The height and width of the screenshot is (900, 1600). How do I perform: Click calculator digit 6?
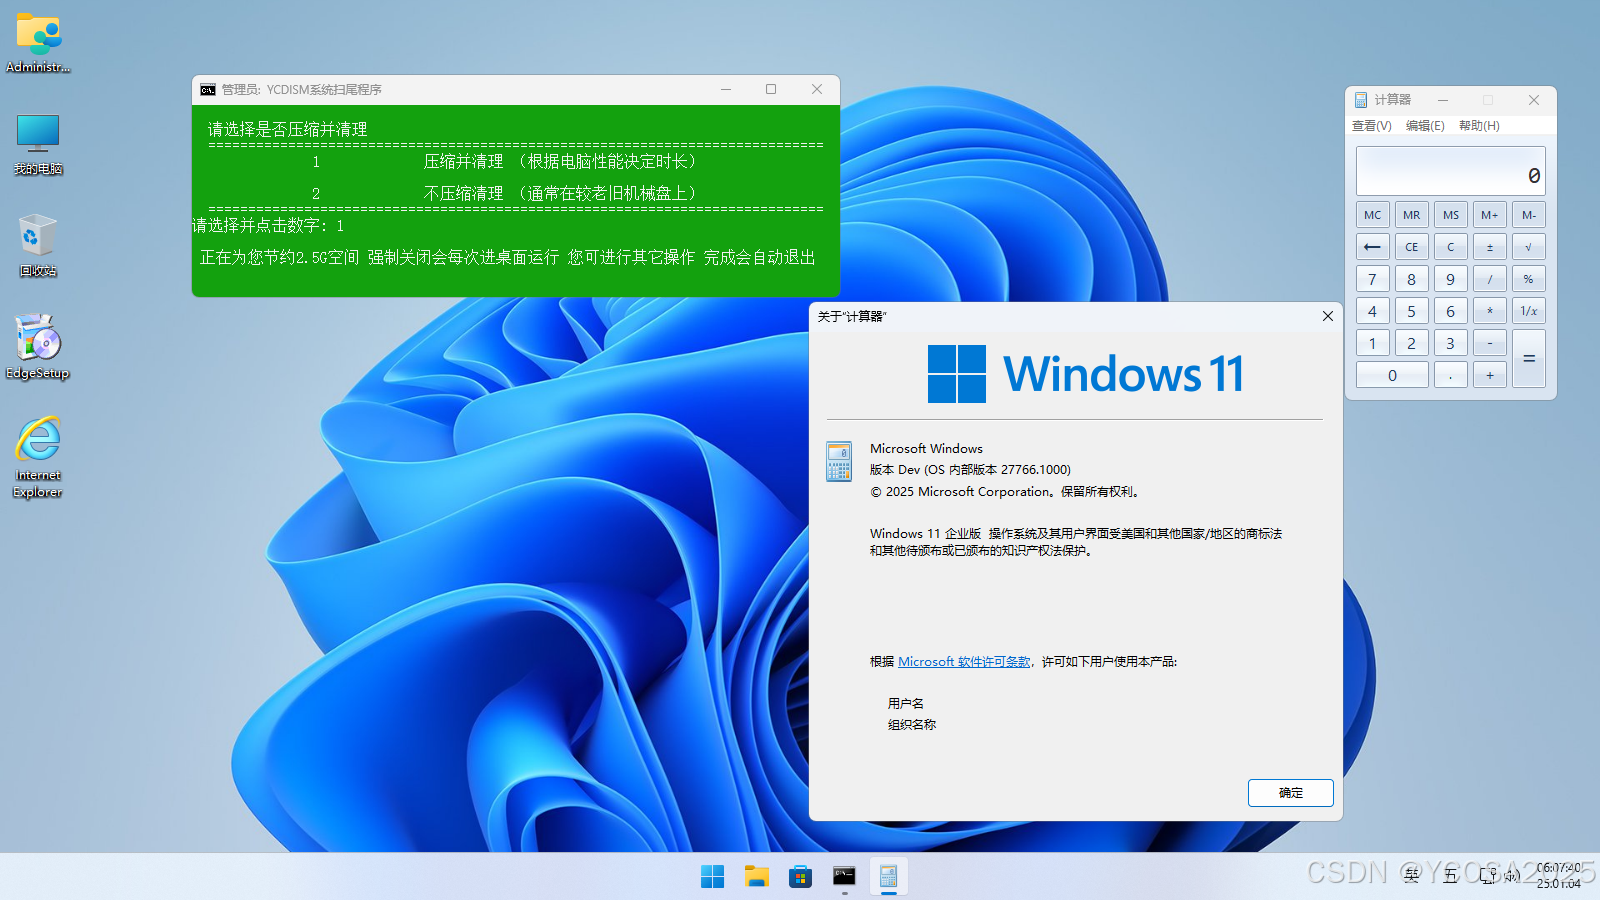pos(1450,311)
